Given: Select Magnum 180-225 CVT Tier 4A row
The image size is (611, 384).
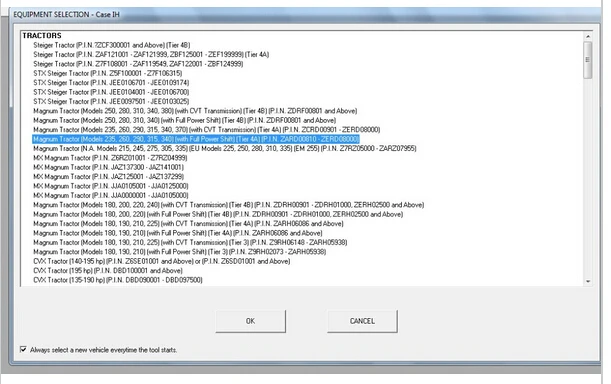Looking at the screenshot, I should 188,224.
